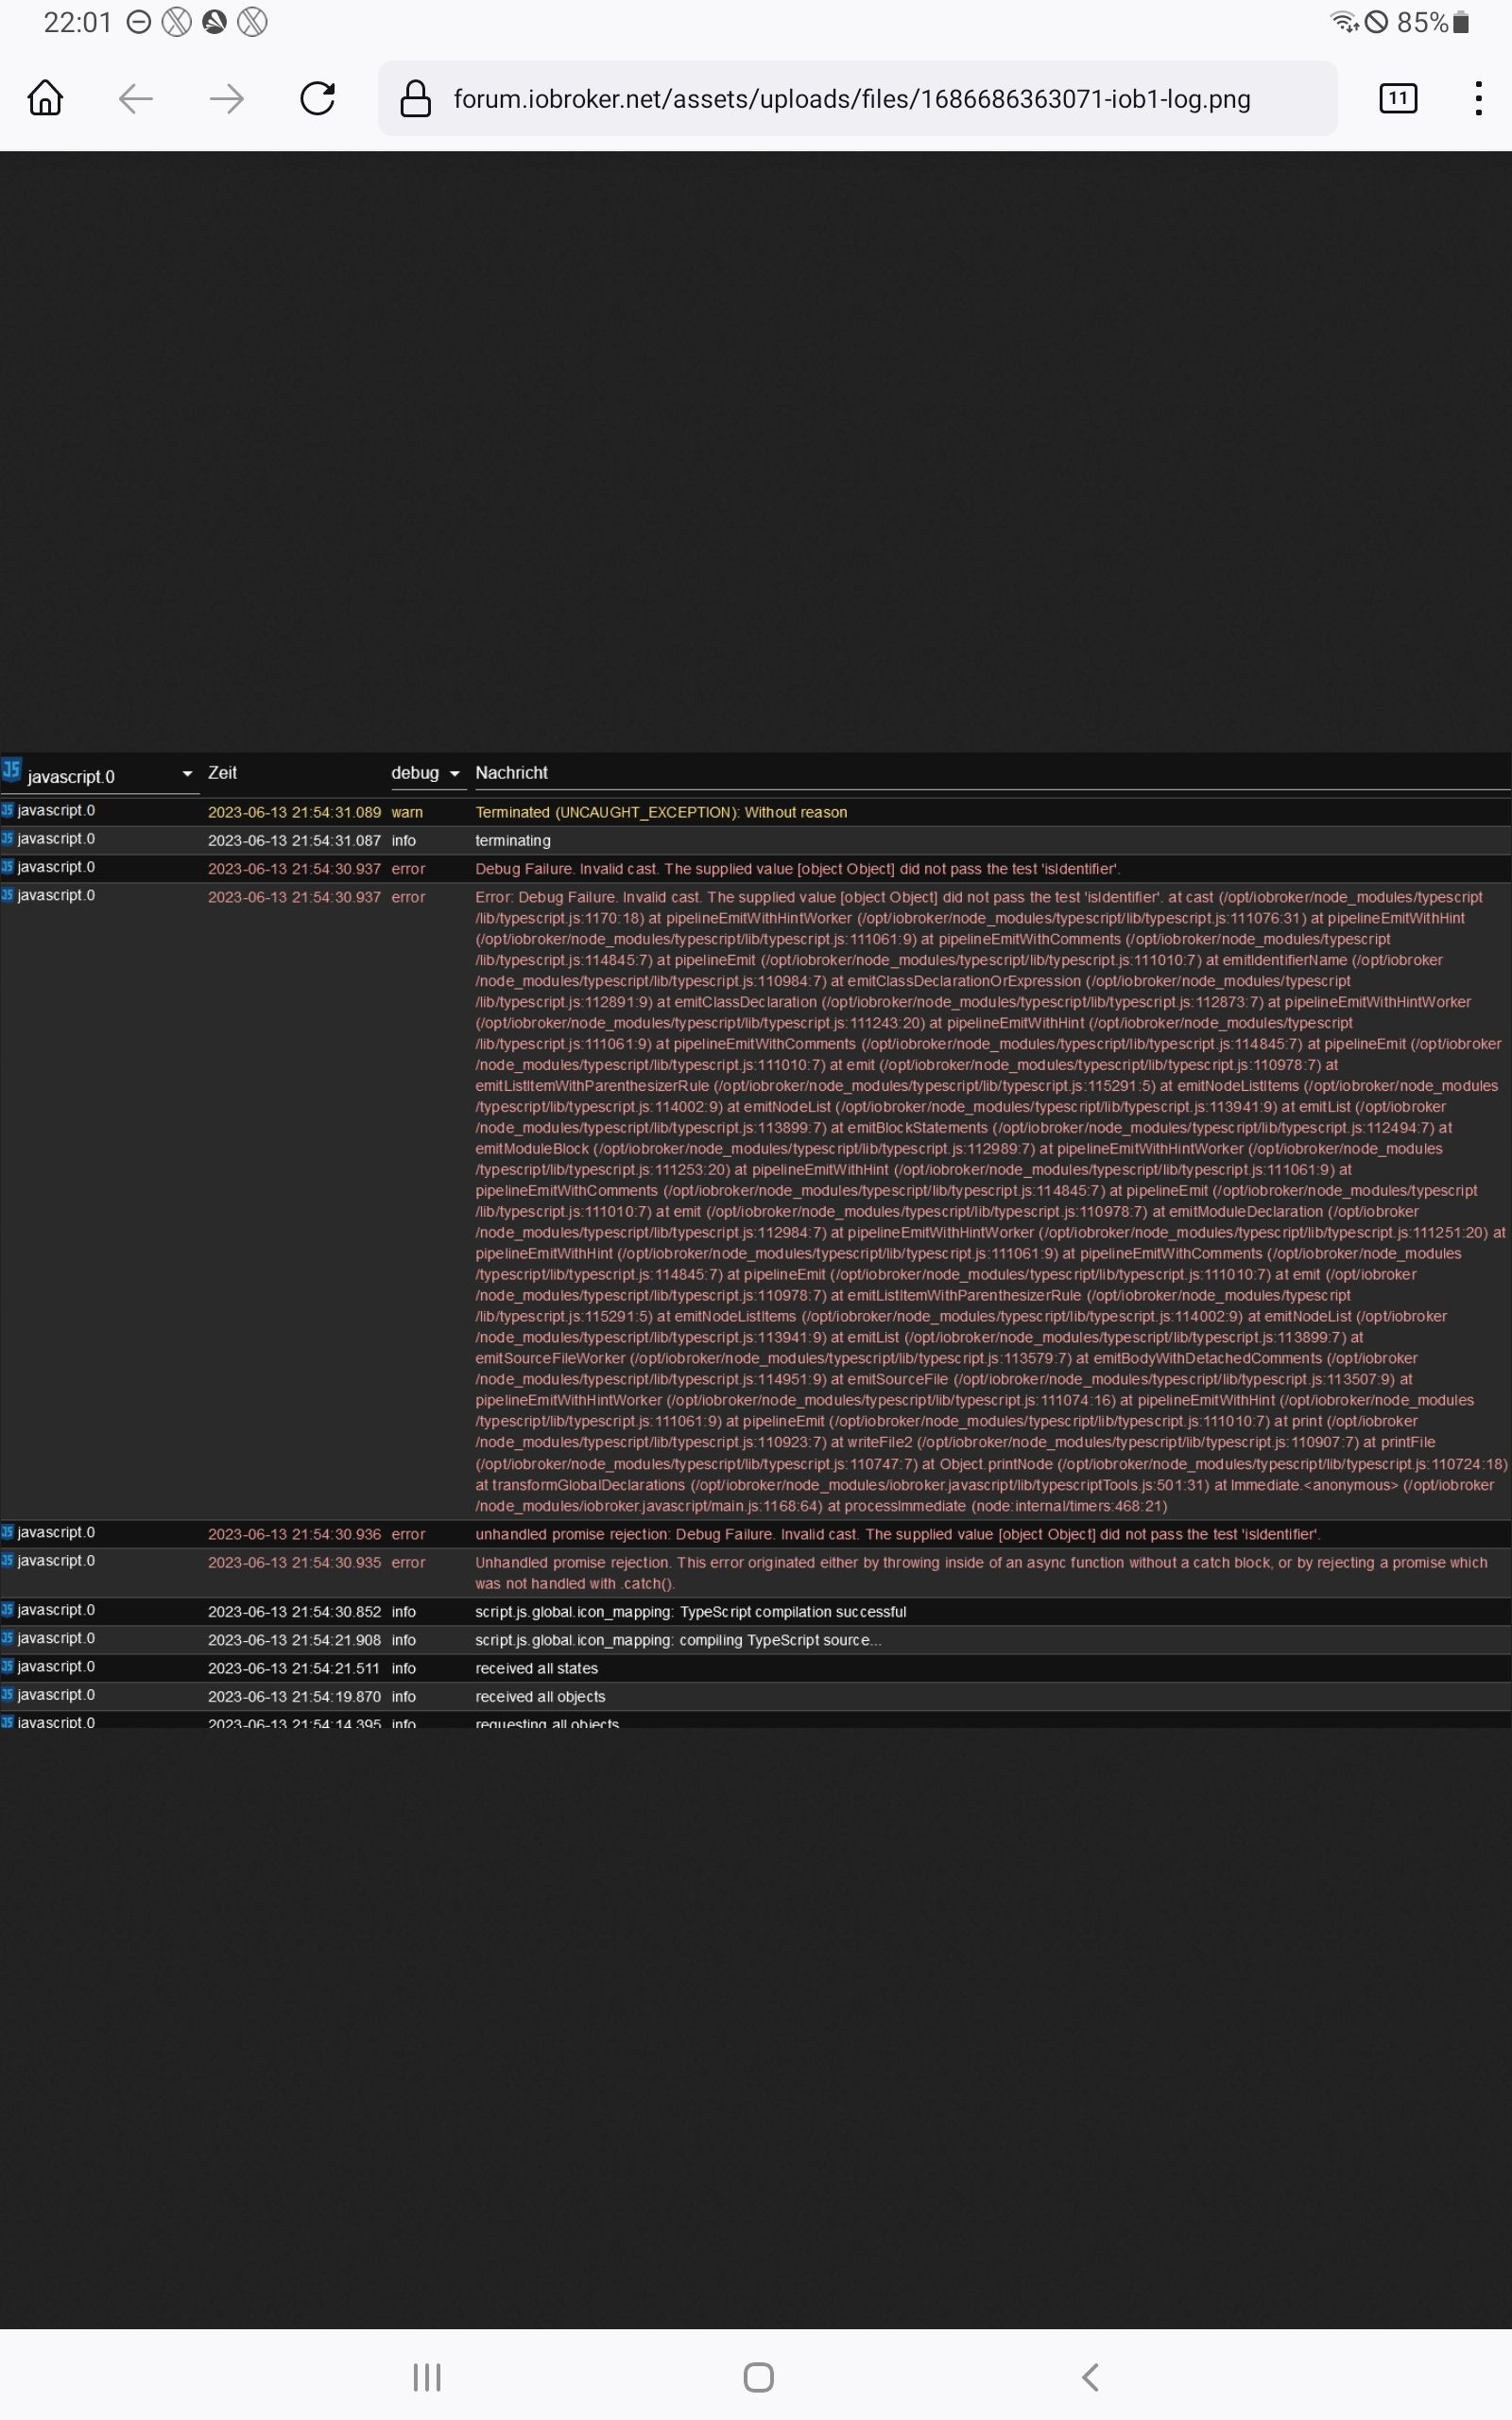This screenshot has width=1512, height=2420.
Task: Click the JS icon in the header row
Action: (x=11, y=769)
